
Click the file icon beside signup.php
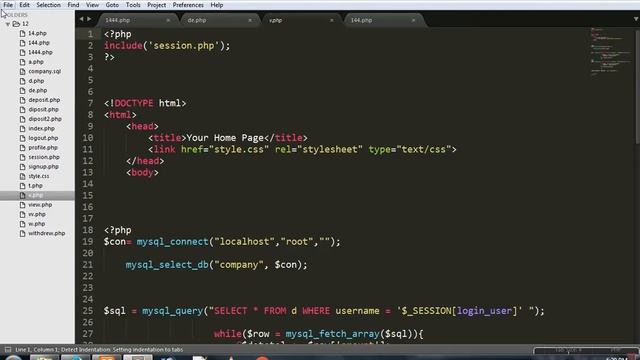click(22, 167)
